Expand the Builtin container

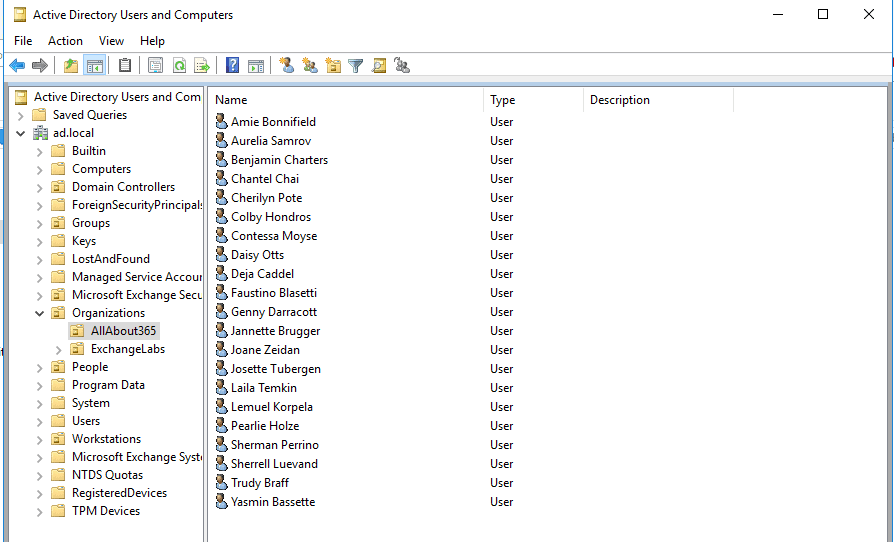(39, 152)
